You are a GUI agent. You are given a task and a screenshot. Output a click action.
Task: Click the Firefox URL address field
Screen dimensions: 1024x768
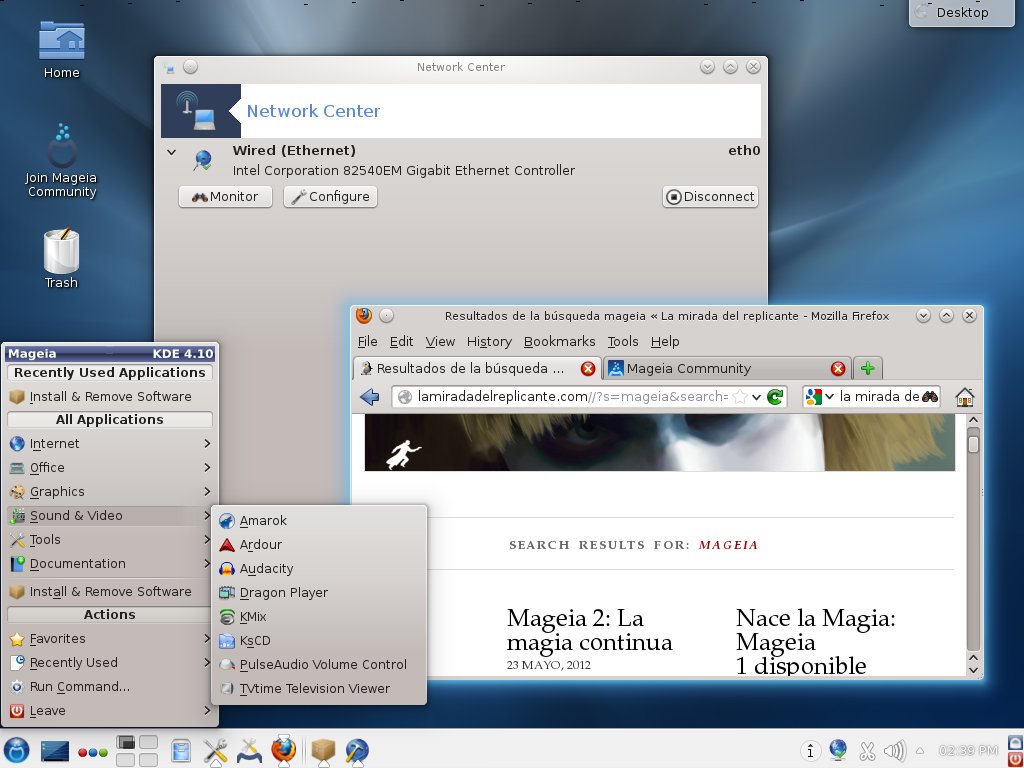point(572,396)
